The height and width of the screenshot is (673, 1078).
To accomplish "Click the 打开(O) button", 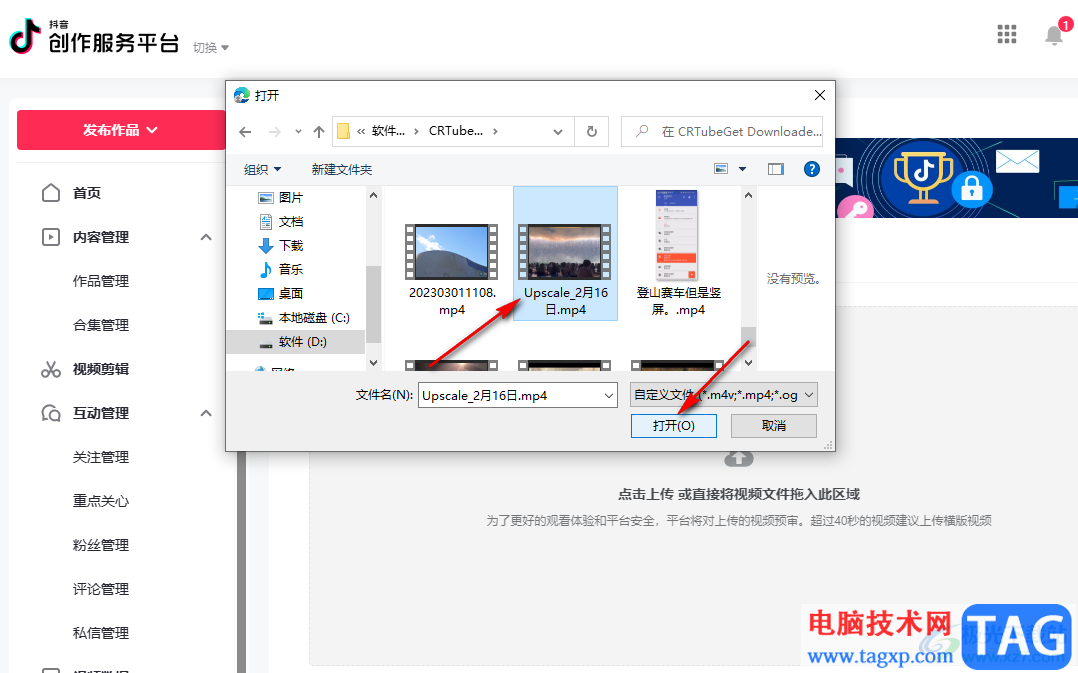I will click(674, 426).
